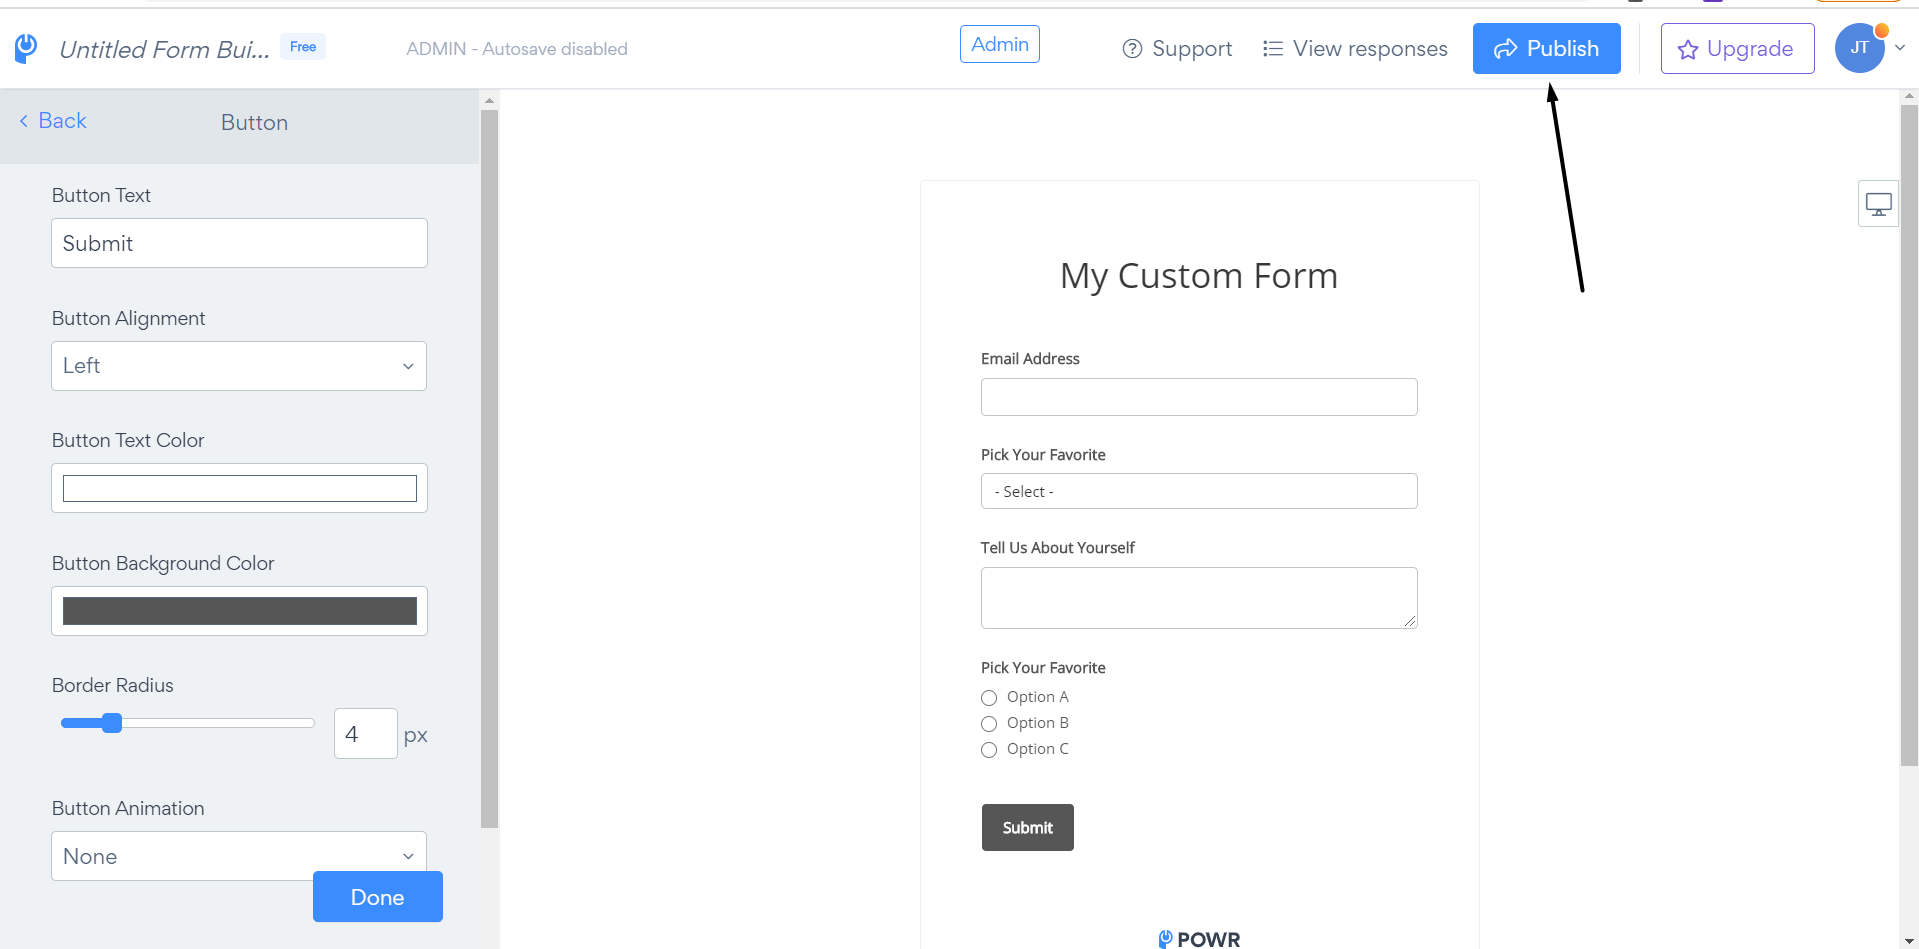
Task: Open the Pick Your Favorite select box
Action: tap(1198, 491)
